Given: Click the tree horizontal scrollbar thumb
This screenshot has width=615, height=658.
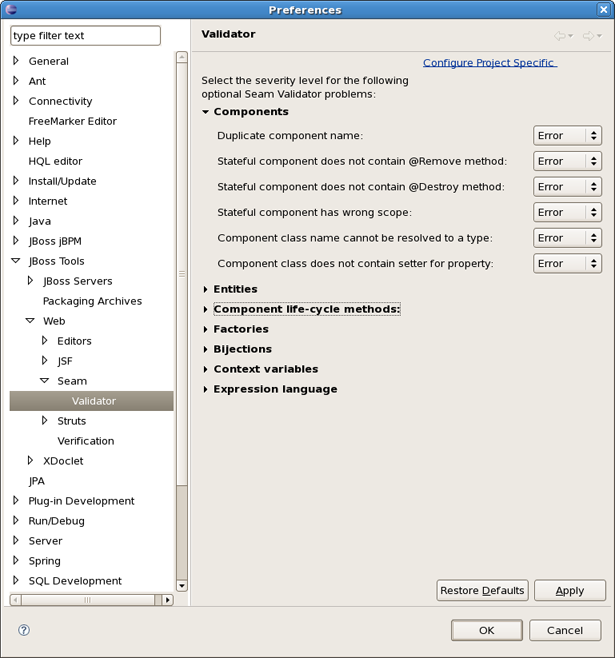Looking at the screenshot, I should 87,600.
